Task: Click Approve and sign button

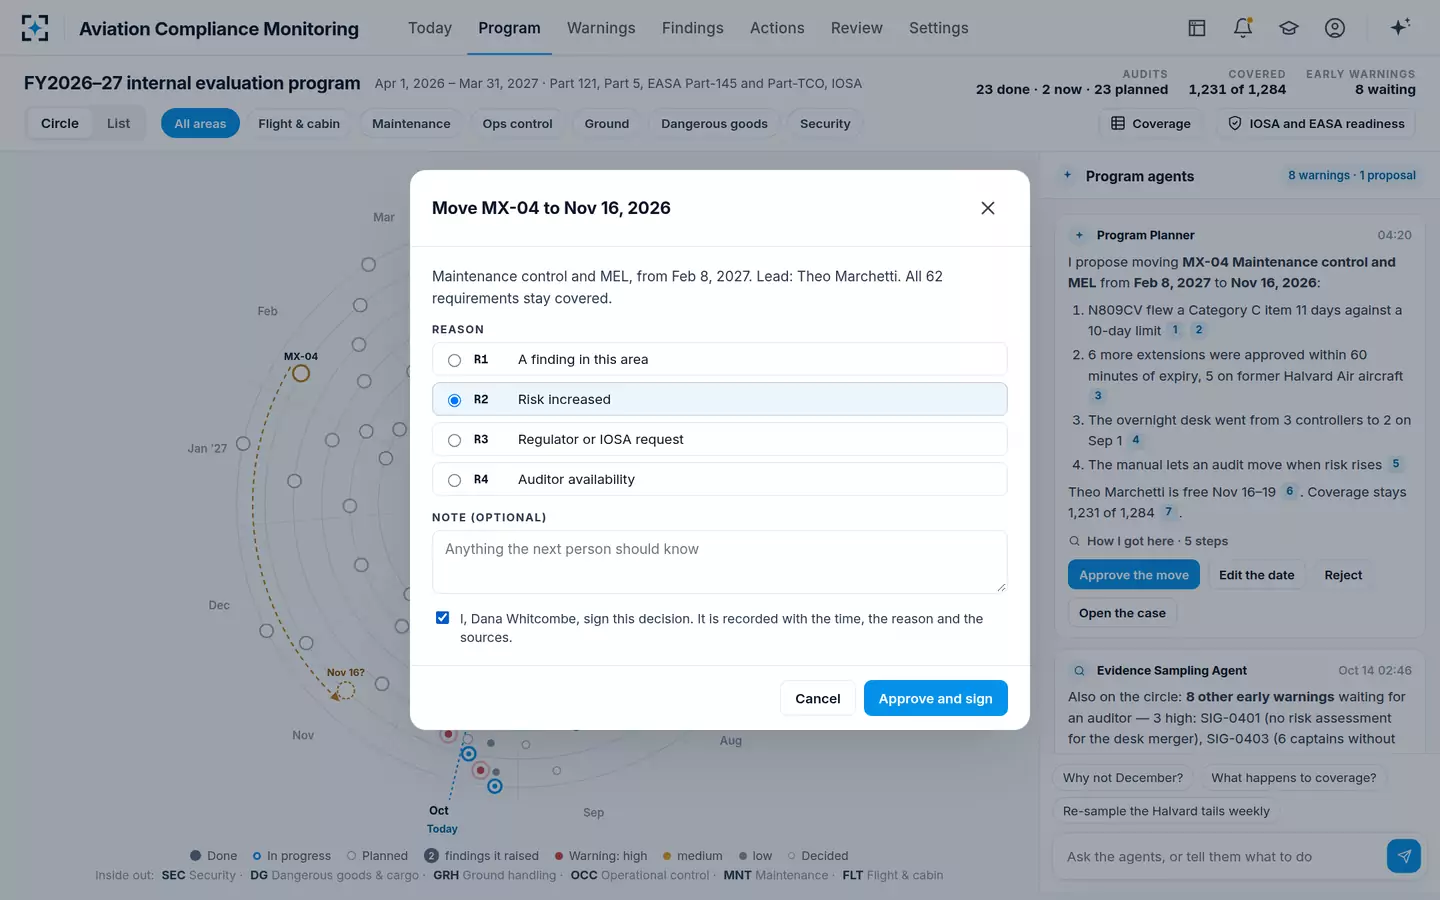Action: click(936, 698)
